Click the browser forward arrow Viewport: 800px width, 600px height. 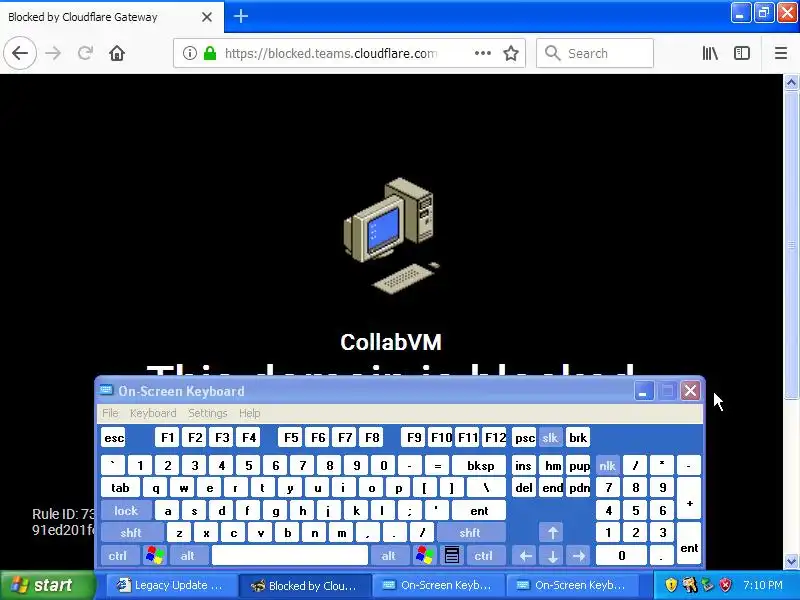pyautogui.click(x=53, y=53)
